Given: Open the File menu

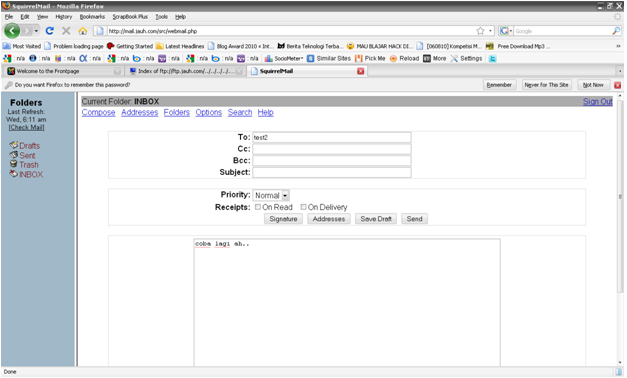Looking at the screenshot, I should pyautogui.click(x=9, y=17).
